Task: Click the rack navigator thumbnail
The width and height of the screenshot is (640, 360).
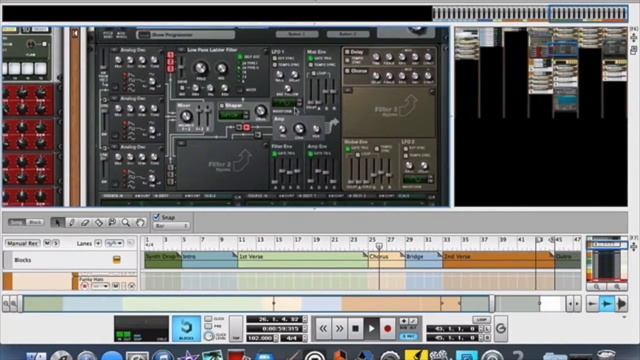Action: click(x=541, y=116)
